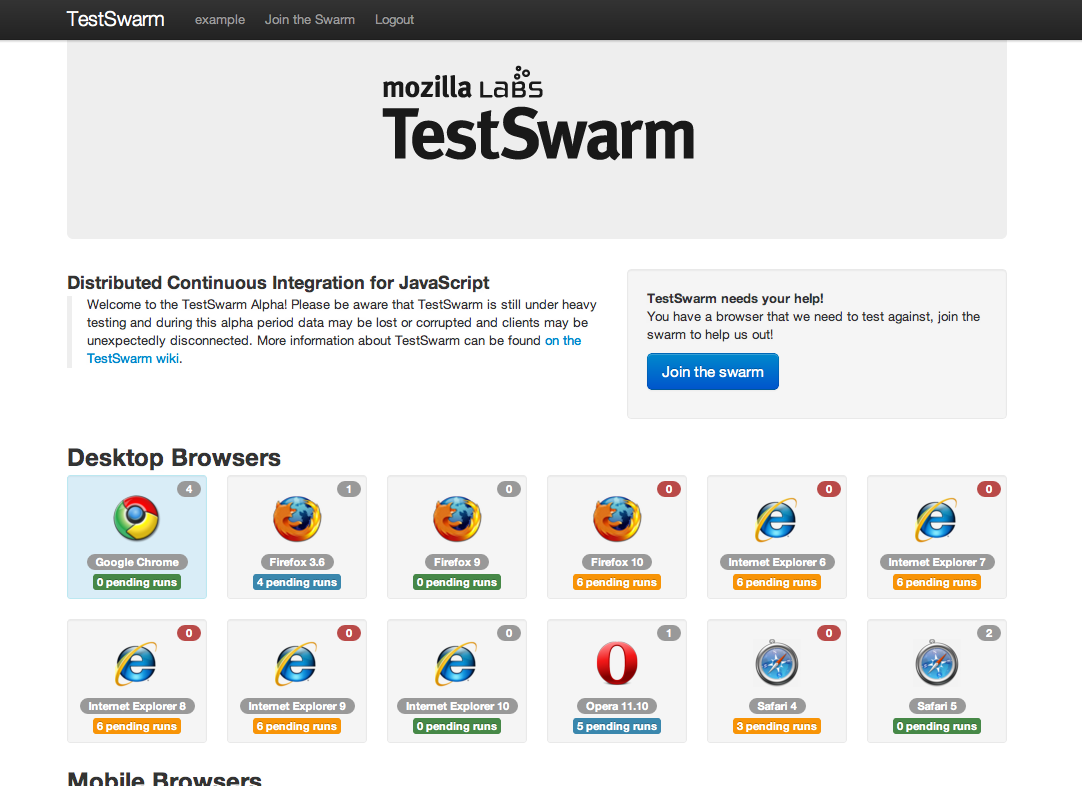1082x786 pixels.
Task: Click the Internet Explorer 9 icon
Action: tap(297, 663)
